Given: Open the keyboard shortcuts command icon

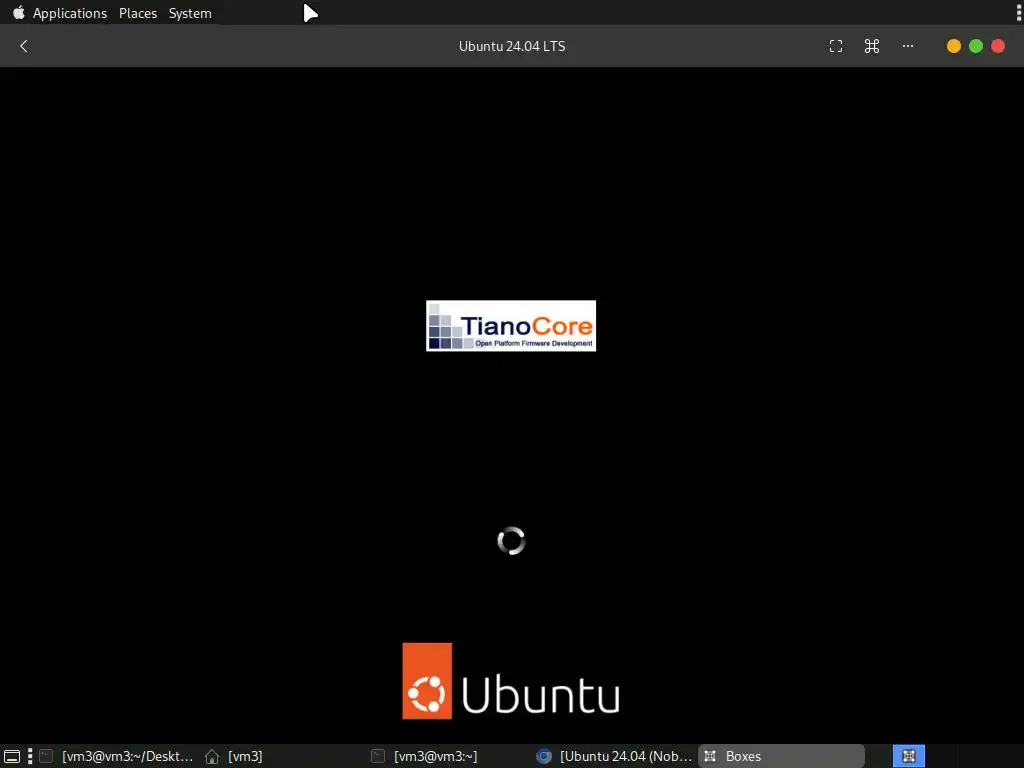Looking at the screenshot, I should click(x=872, y=46).
